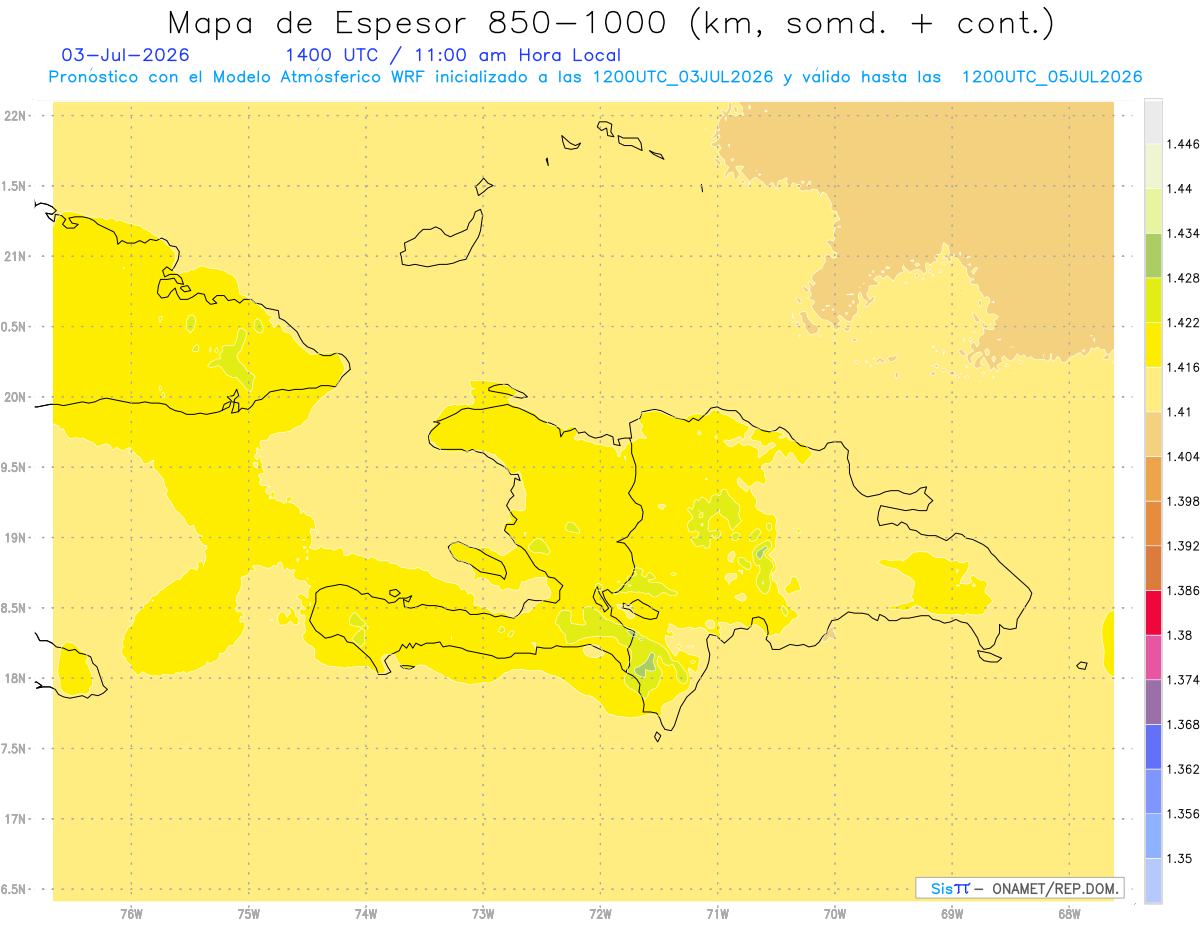This screenshot has width=1200, height=927.
Task: Click the '17N' latitude axis label
Action: pyautogui.click(x=15, y=819)
